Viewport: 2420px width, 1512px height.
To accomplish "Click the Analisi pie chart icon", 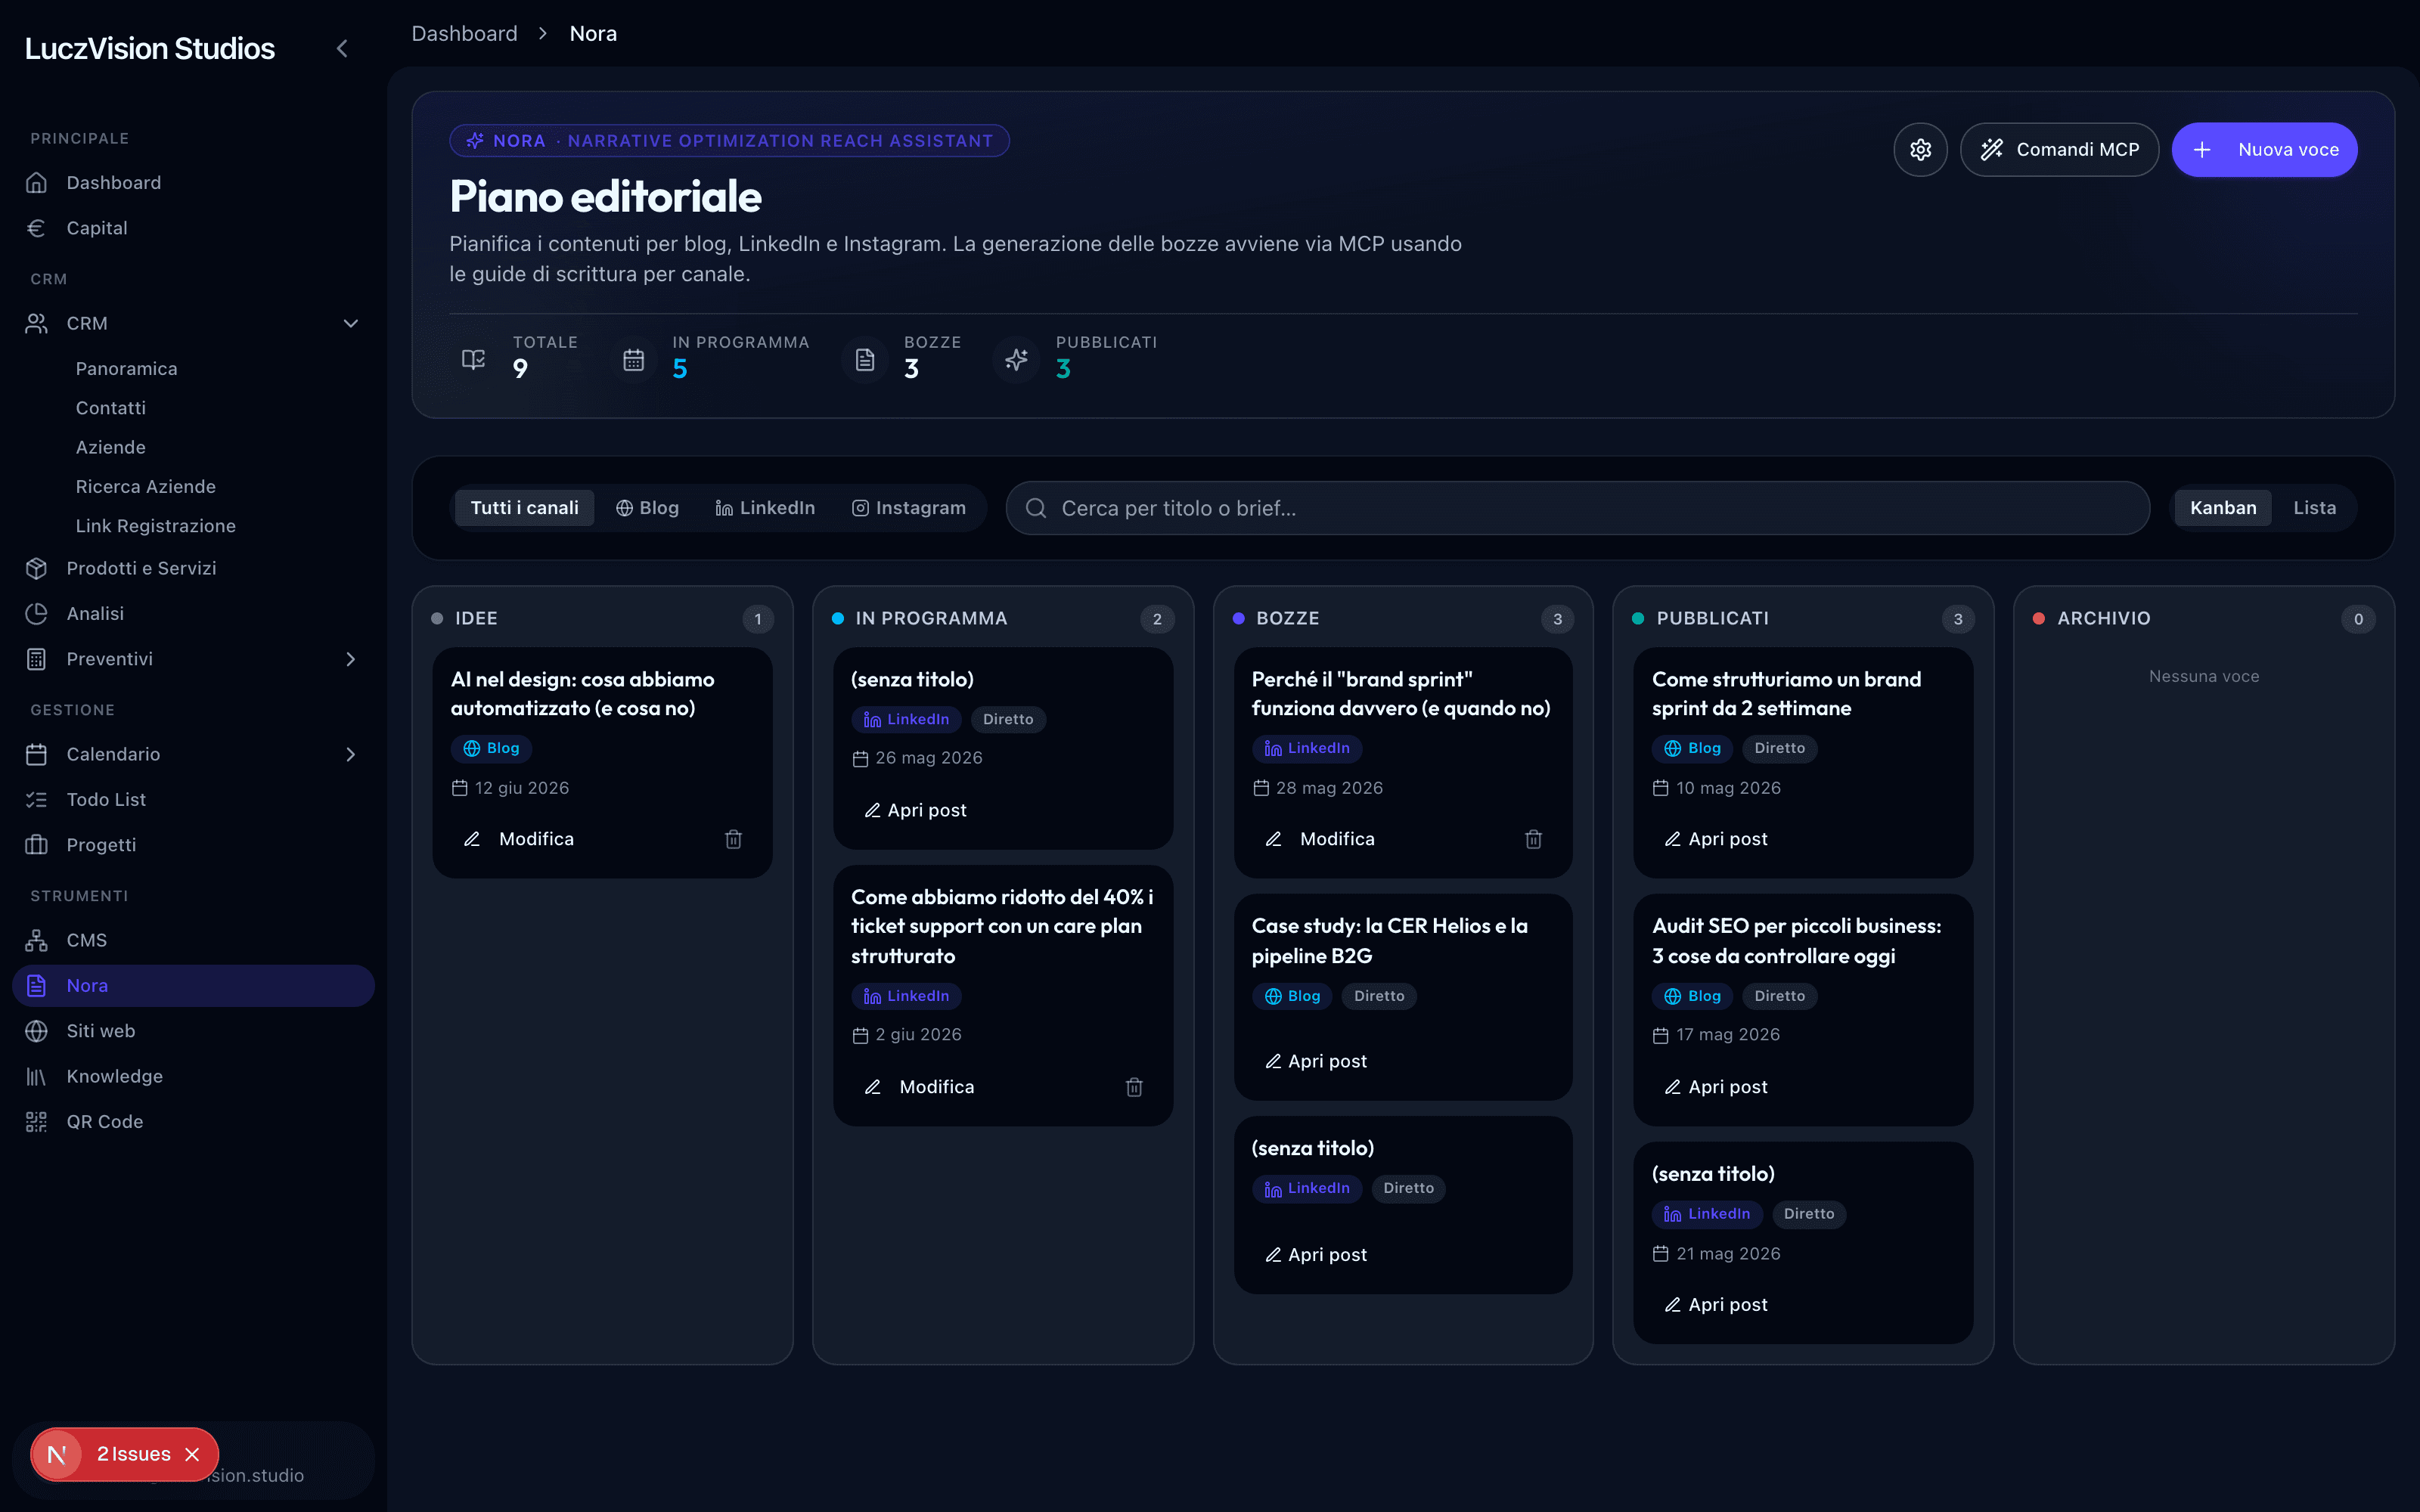I will (37, 613).
